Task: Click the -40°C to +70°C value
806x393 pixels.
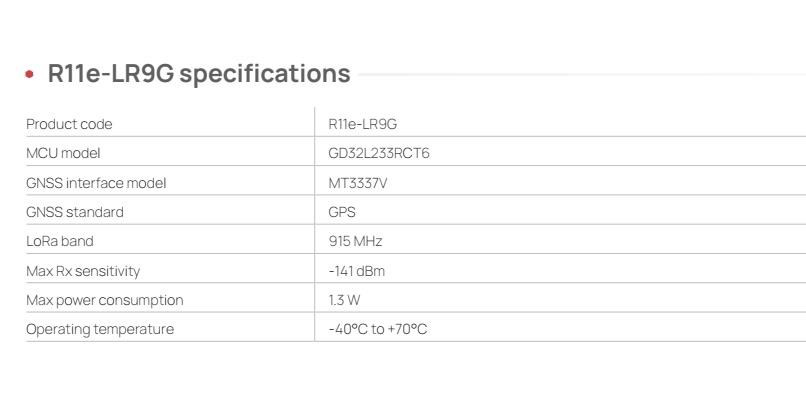Action: click(377, 329)
